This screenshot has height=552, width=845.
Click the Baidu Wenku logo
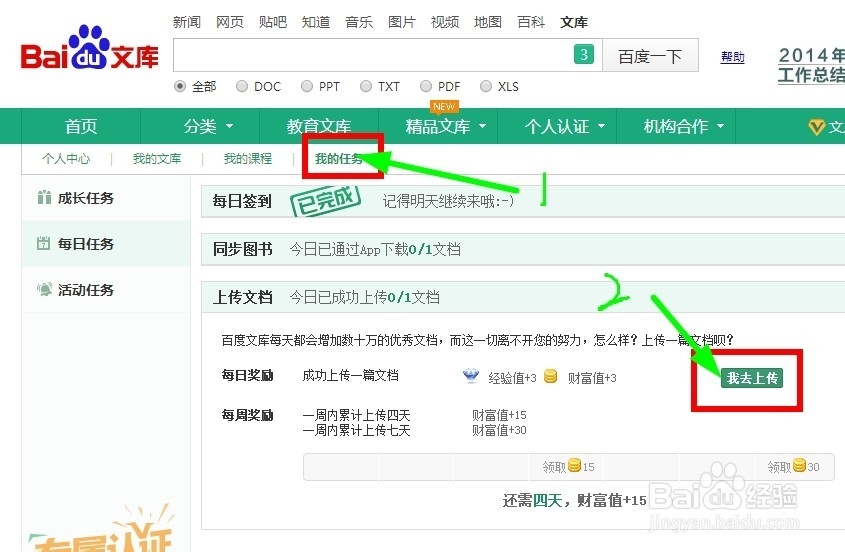(x=89, y=49)
